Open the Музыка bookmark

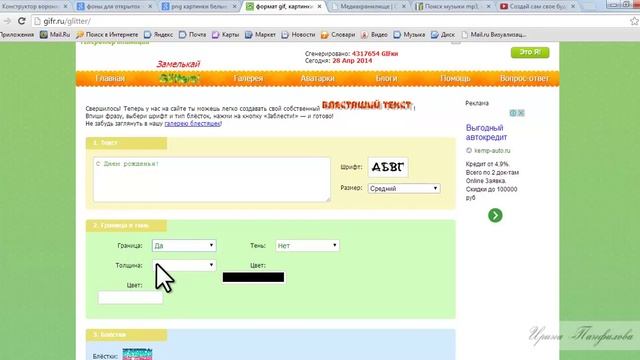[x=409, y=35]
